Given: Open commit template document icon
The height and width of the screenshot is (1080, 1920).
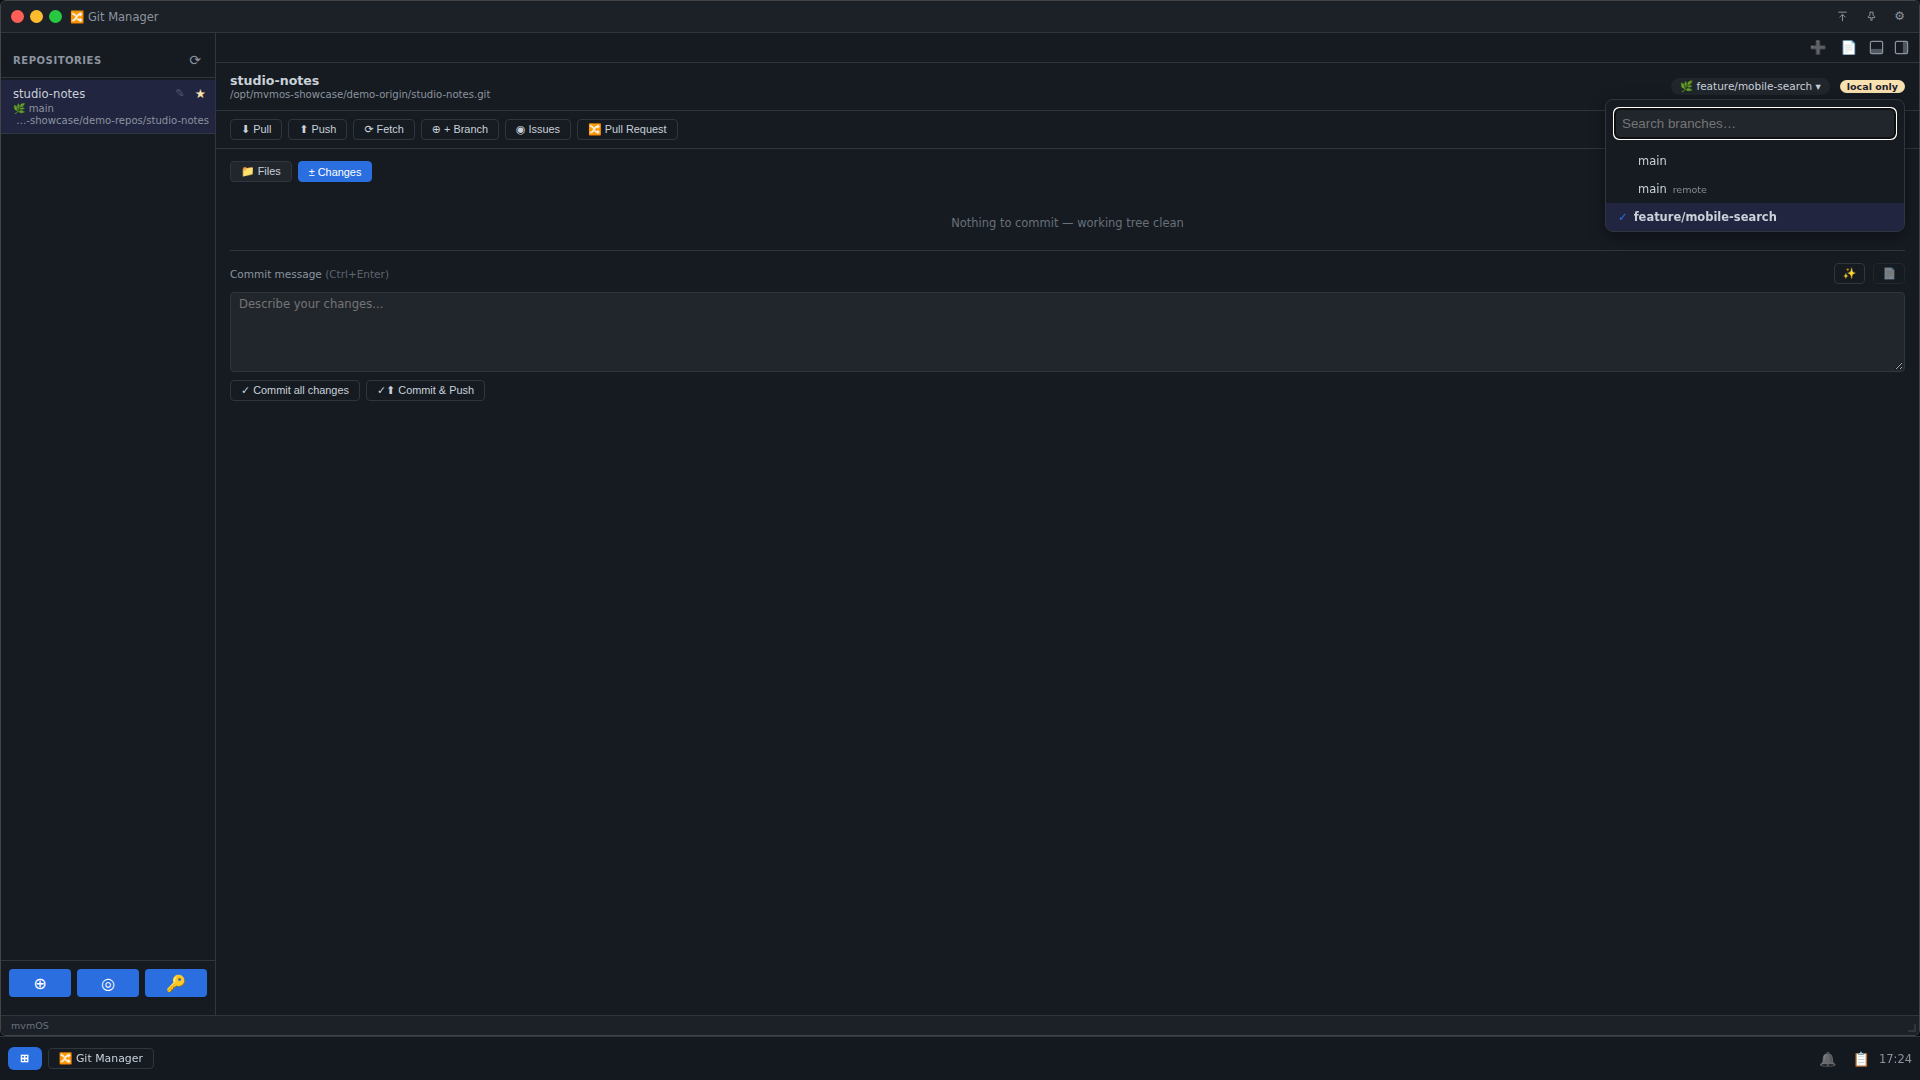Looking at the screenshot, I should coord(1889,273).
